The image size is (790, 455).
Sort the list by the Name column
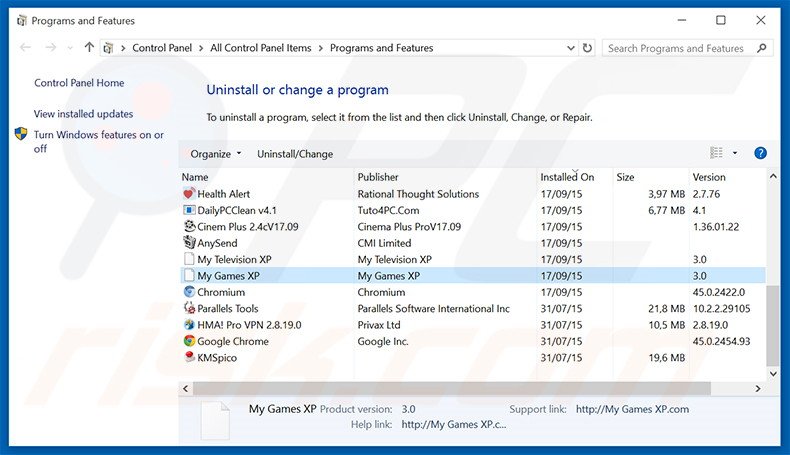(195, 177)
